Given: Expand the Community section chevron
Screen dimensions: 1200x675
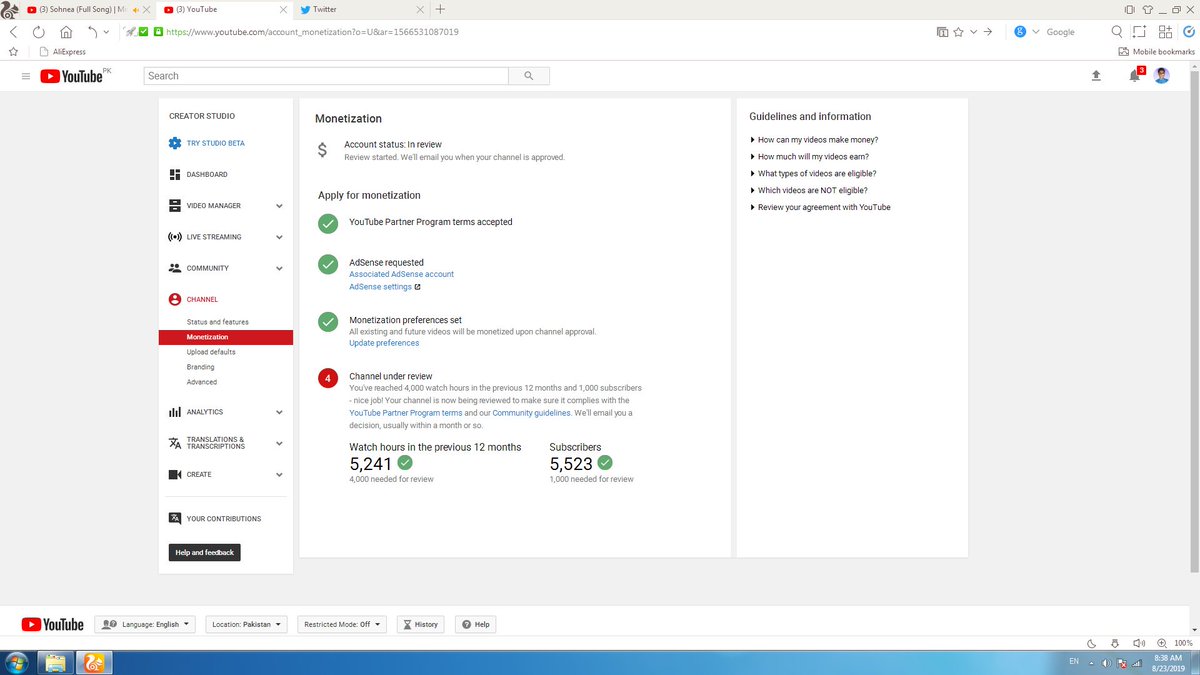Looking at the screenshot, I should [279, 268].
